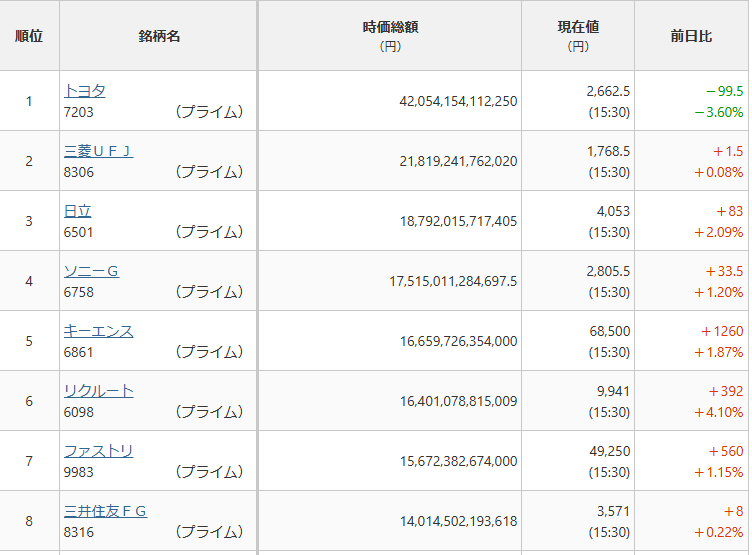
Task: Open the 三井住友ＦＧ stock page
Action: pos(105,511)
